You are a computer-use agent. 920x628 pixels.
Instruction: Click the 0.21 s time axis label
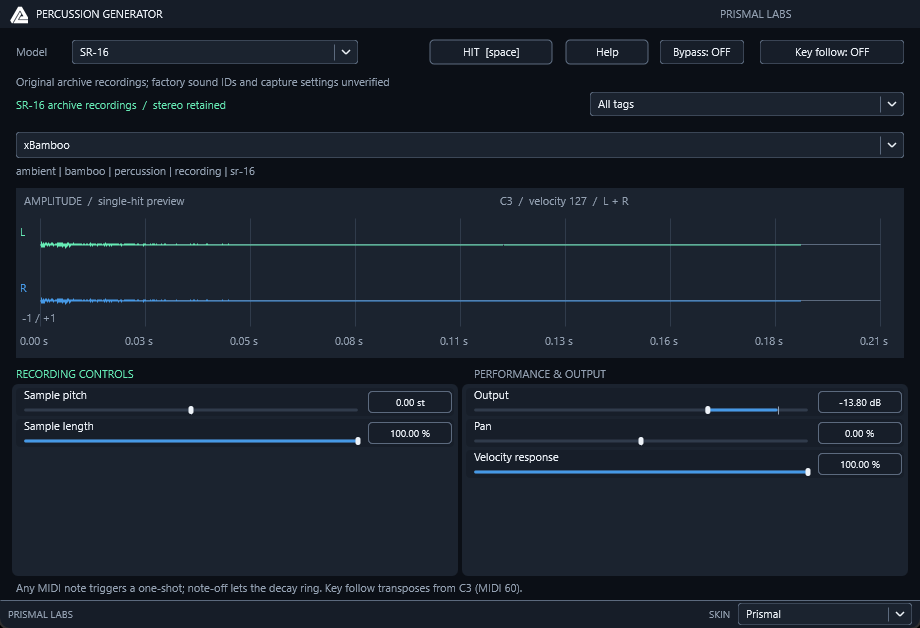(x=874, y=341)
